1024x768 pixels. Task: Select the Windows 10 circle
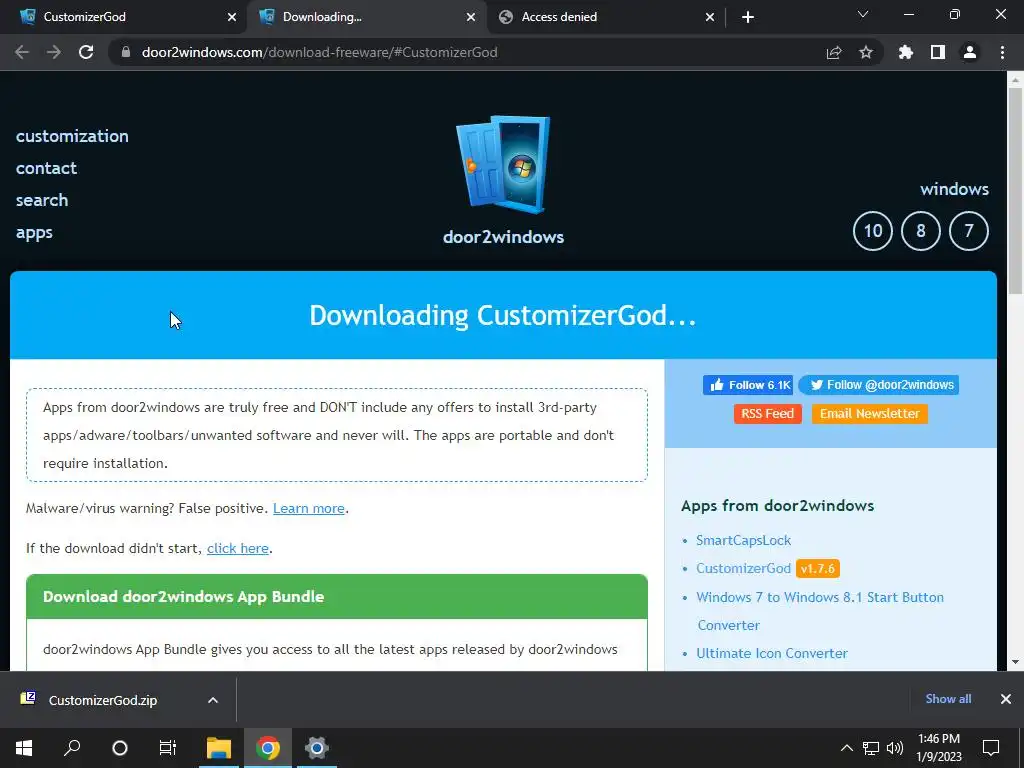(x=872, y=231)
